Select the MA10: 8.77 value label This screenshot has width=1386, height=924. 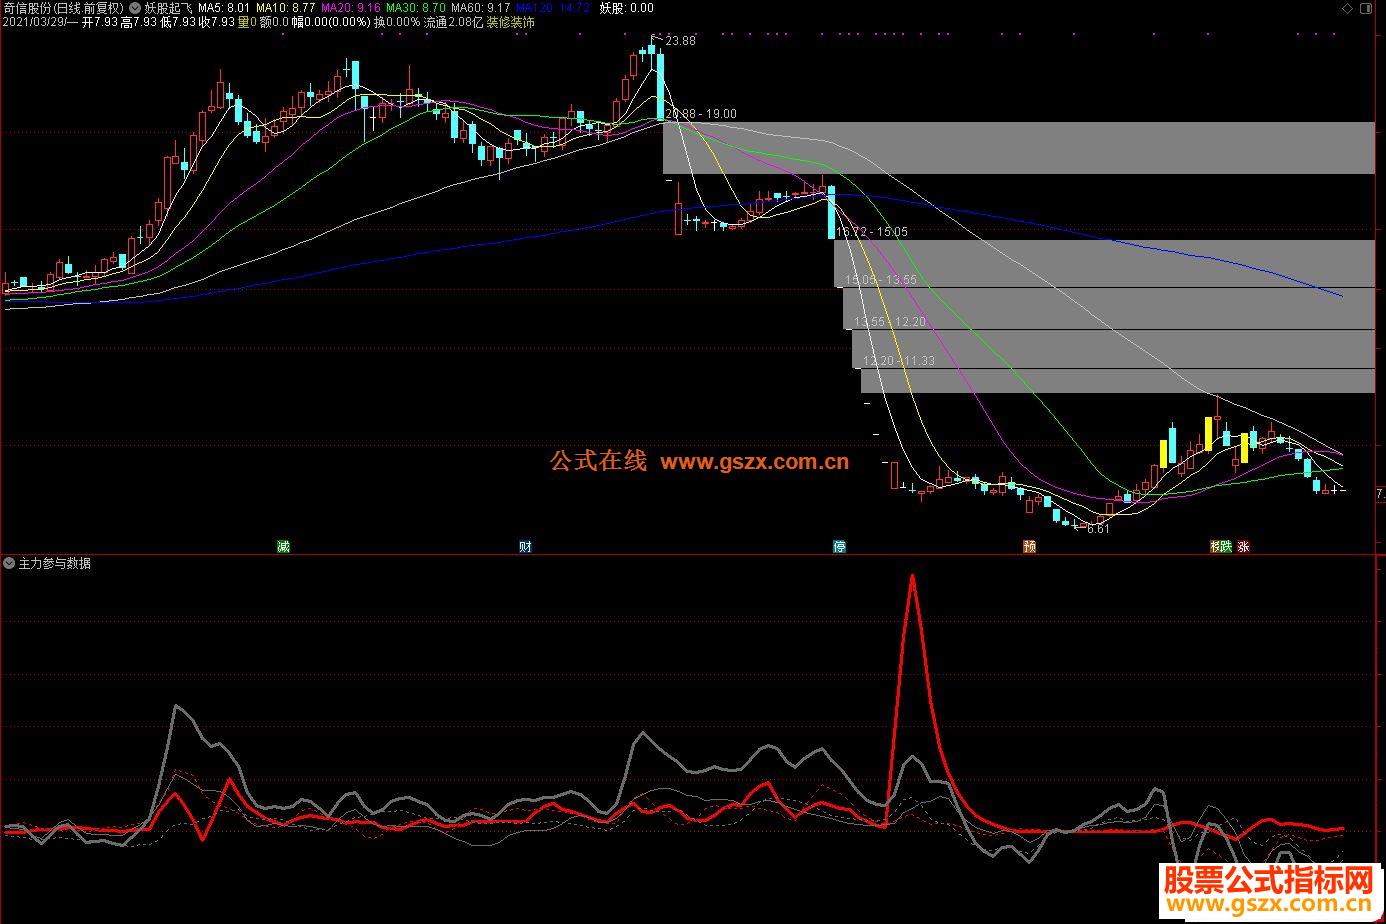[x=285, y=8]
